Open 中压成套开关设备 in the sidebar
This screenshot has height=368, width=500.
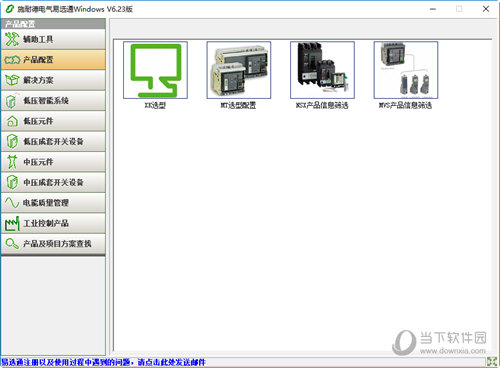[53, 182]
